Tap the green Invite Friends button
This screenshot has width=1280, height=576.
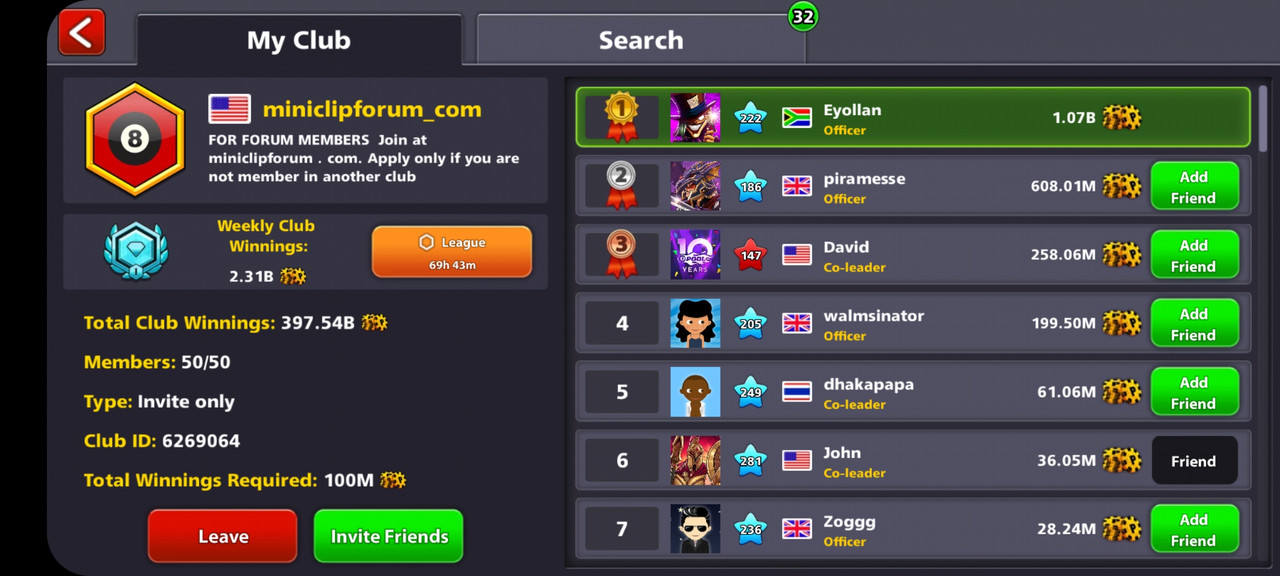(x=389, y=536)
